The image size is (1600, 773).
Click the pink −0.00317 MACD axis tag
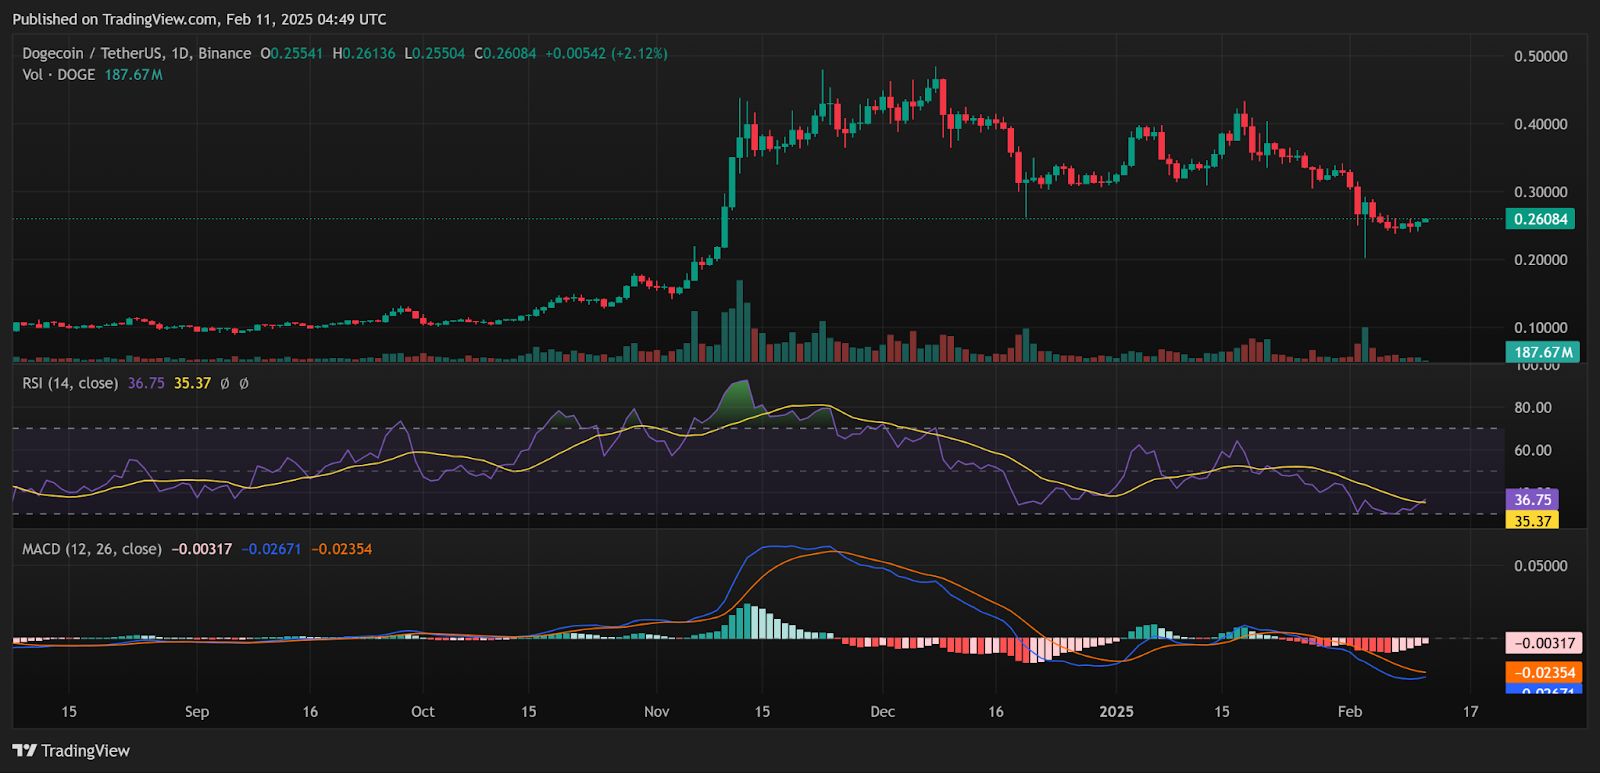pos(1544,643)
